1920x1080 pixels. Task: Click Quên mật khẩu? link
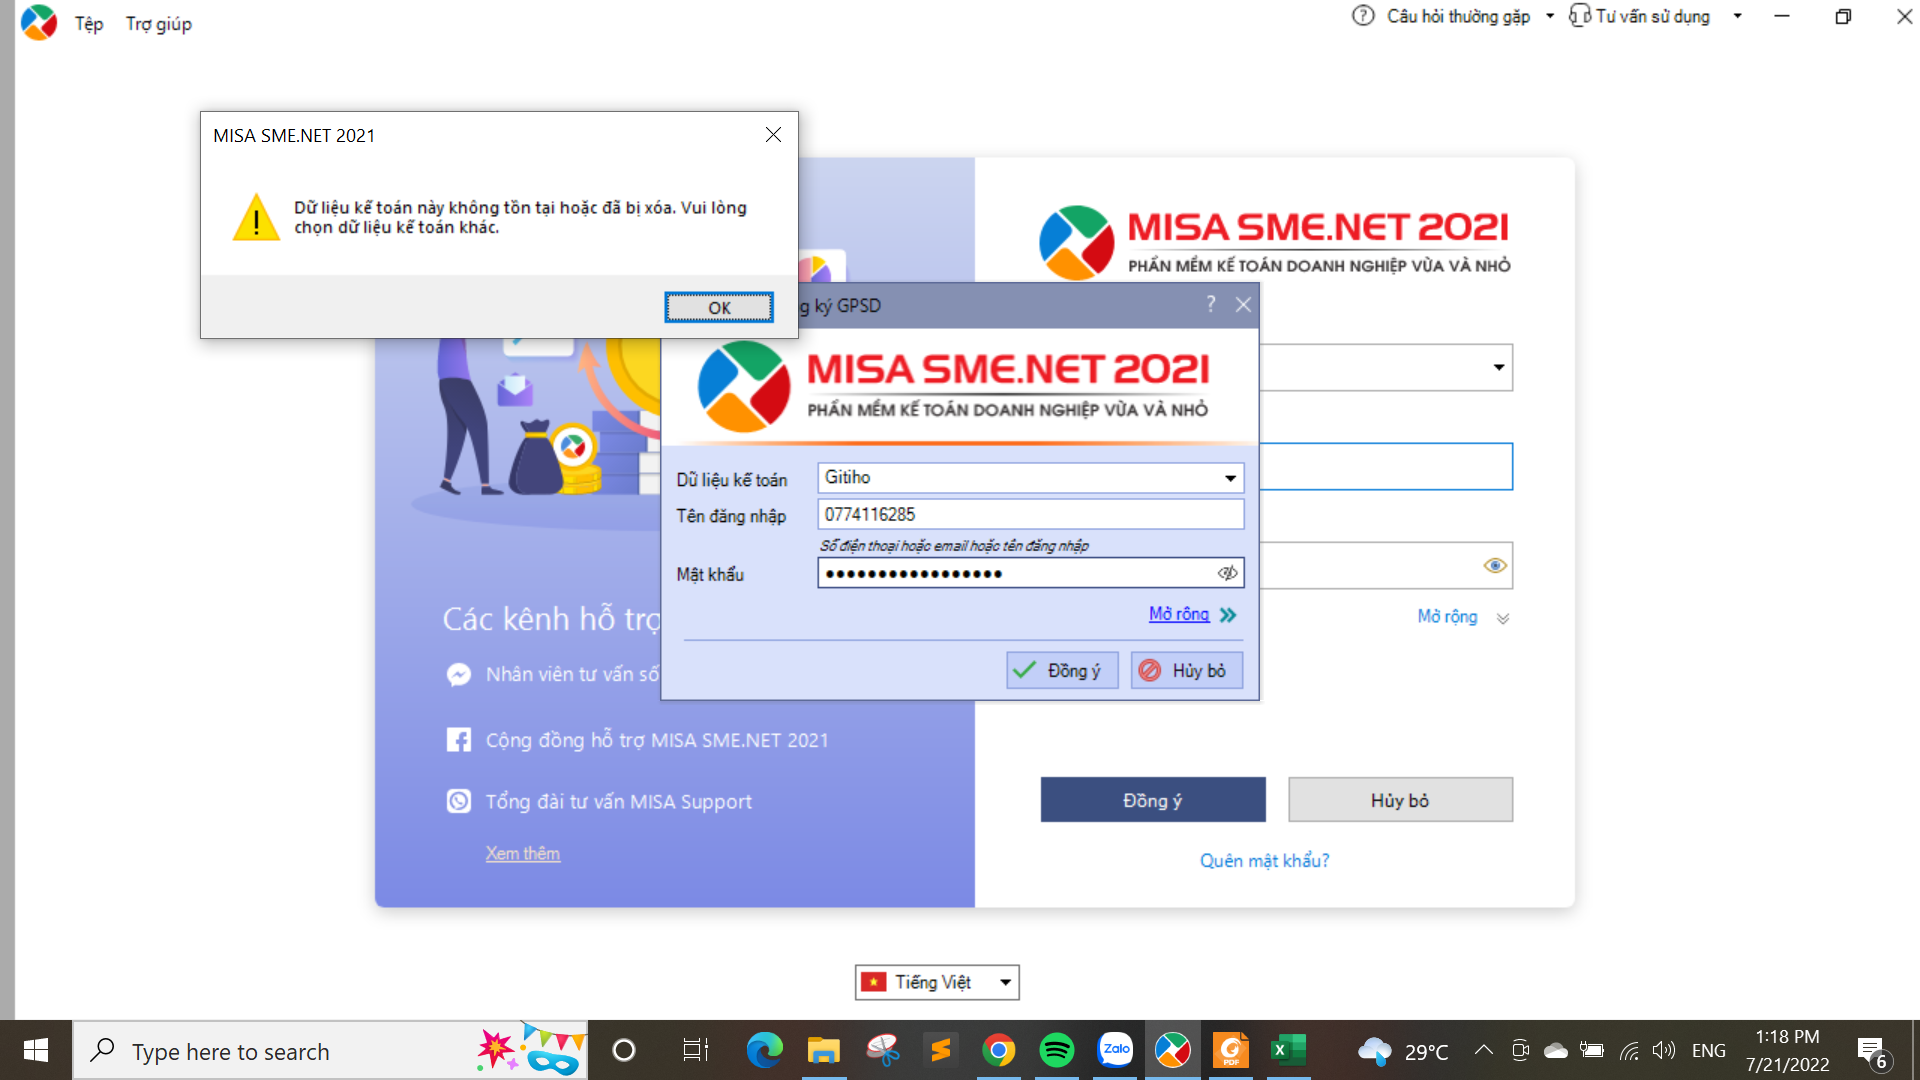click(x=1265, y=861)
